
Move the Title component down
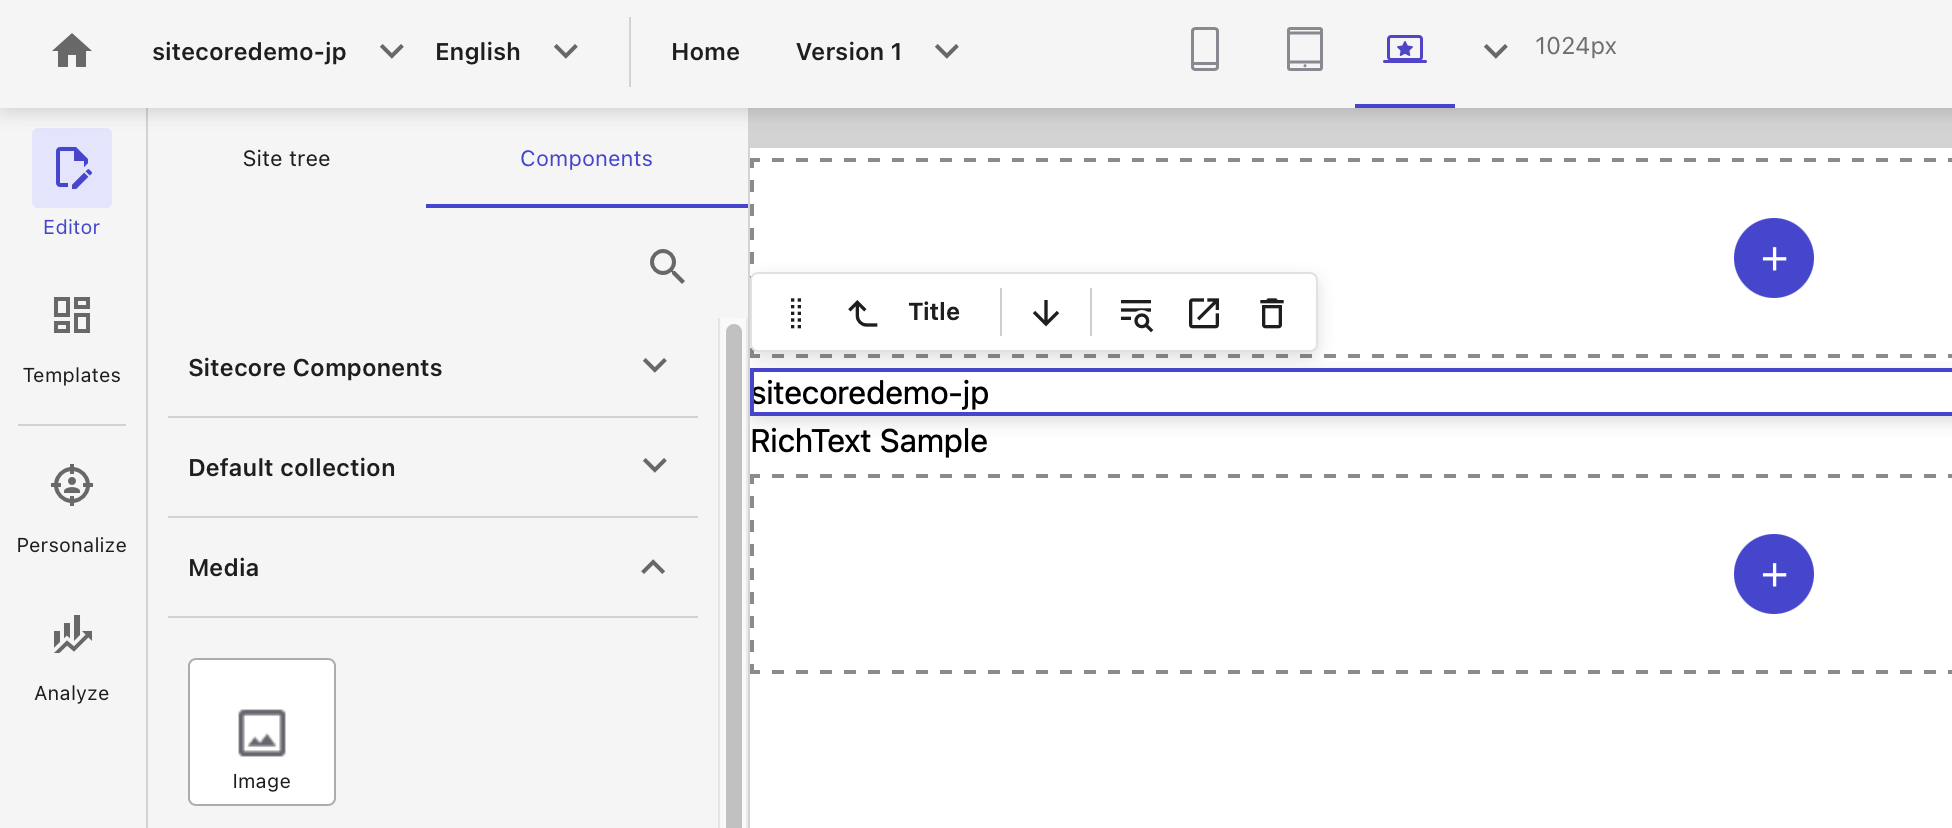pos(1046,313)
